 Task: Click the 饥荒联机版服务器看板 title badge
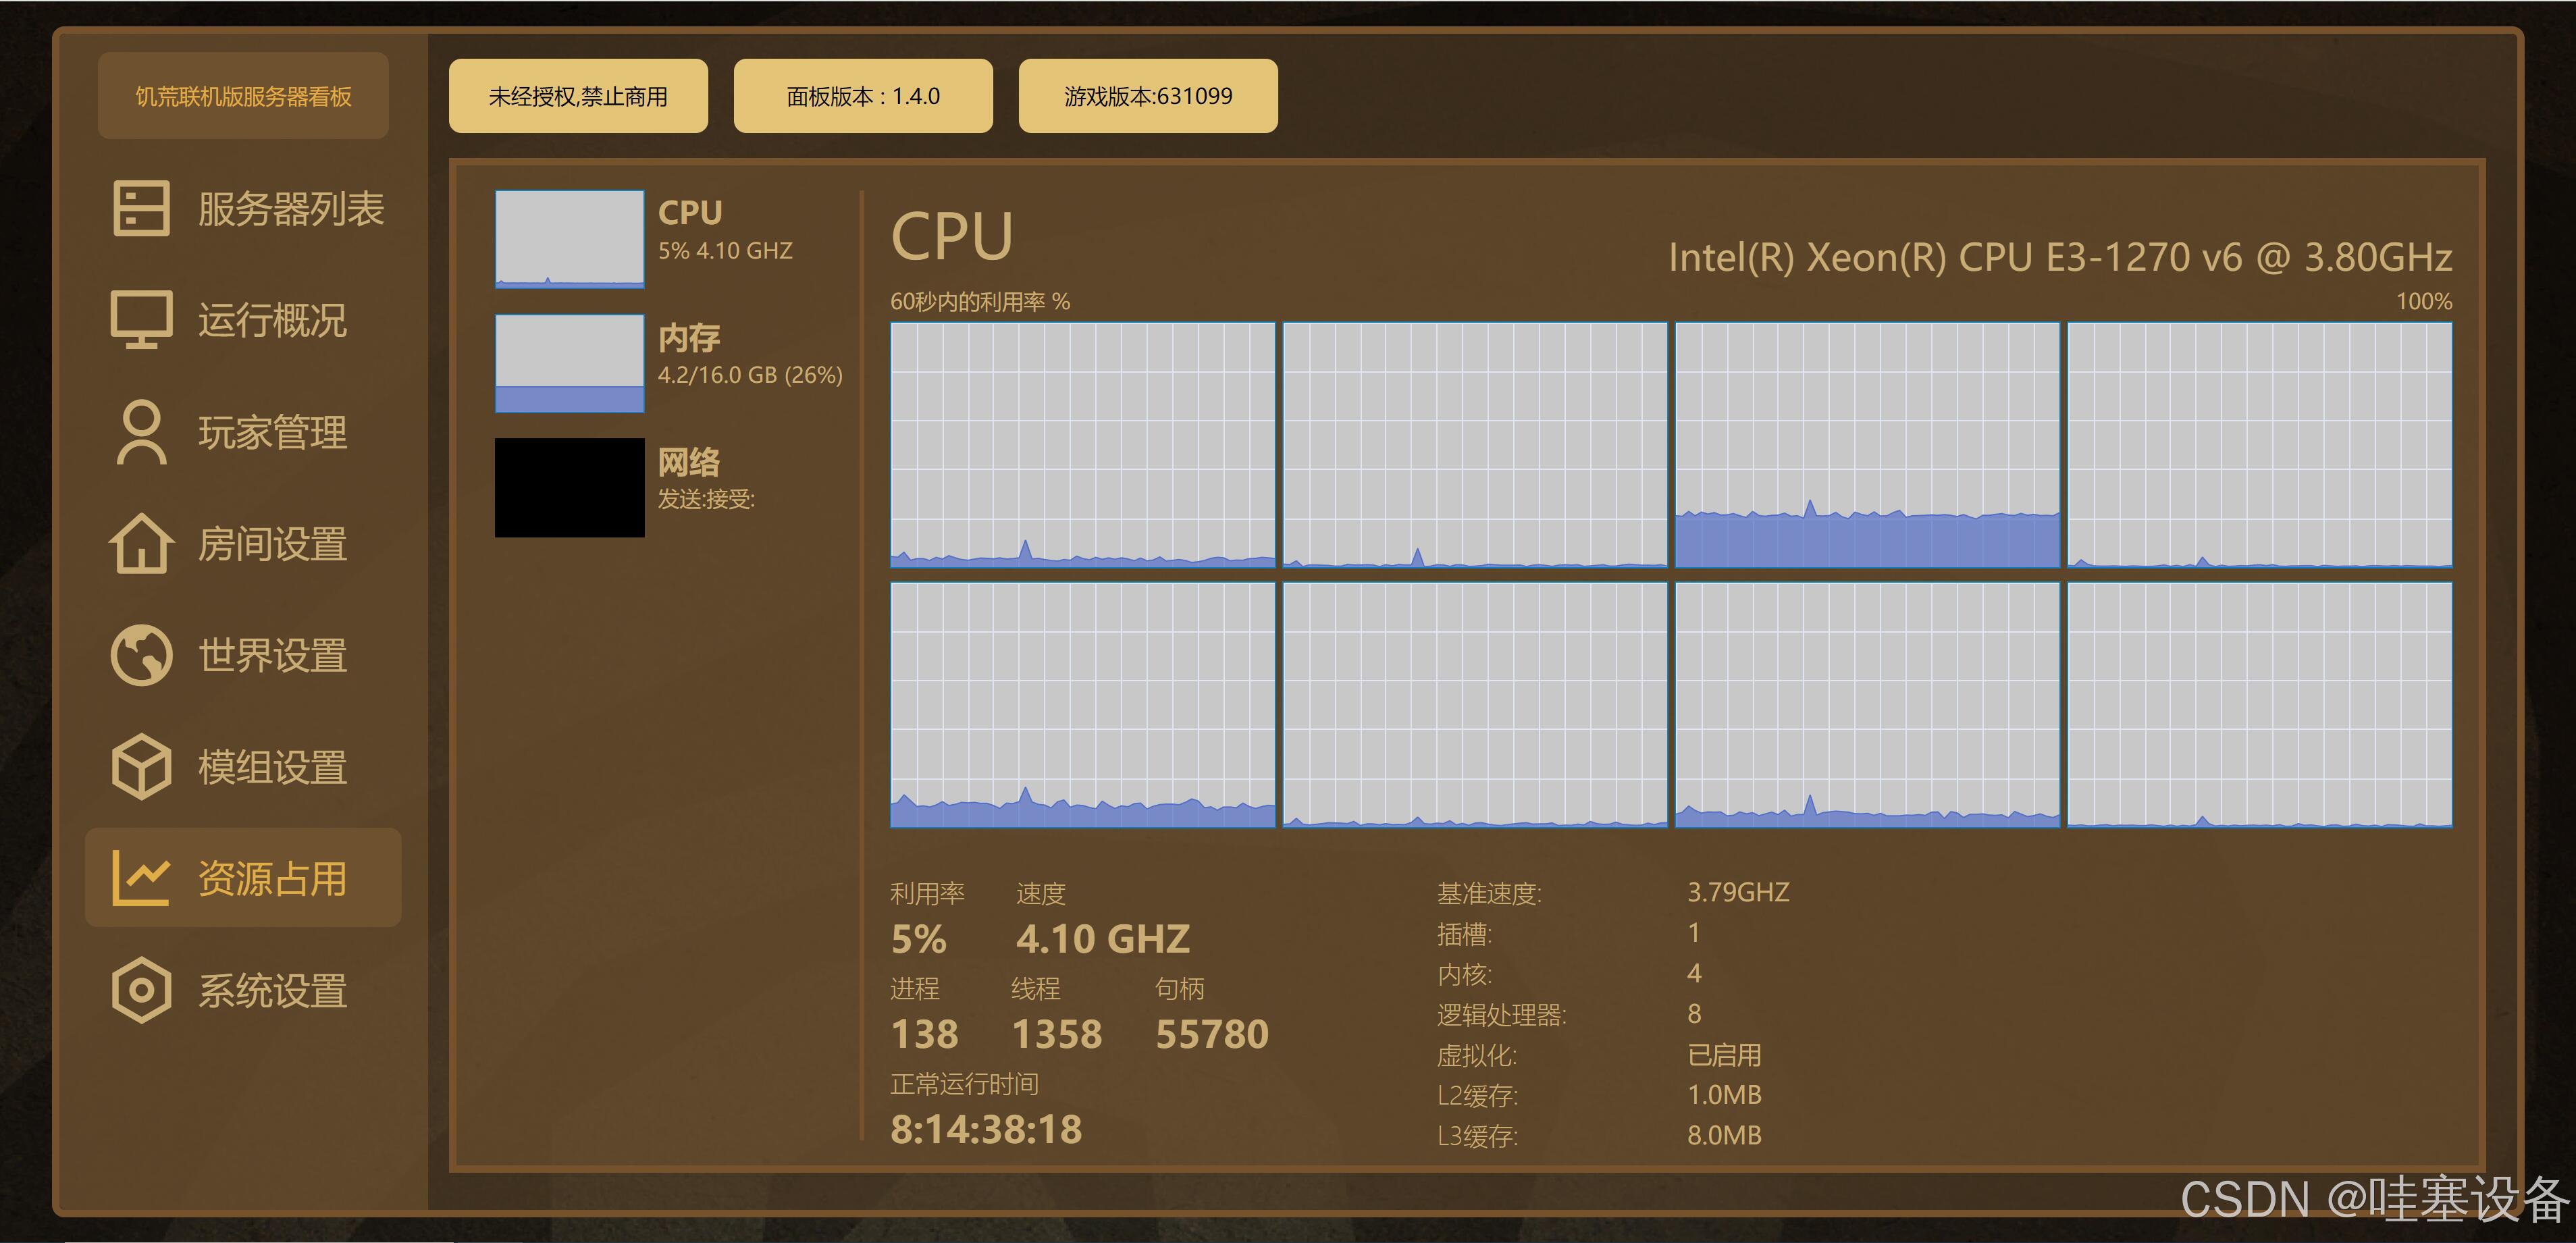(x=243, y=96)
